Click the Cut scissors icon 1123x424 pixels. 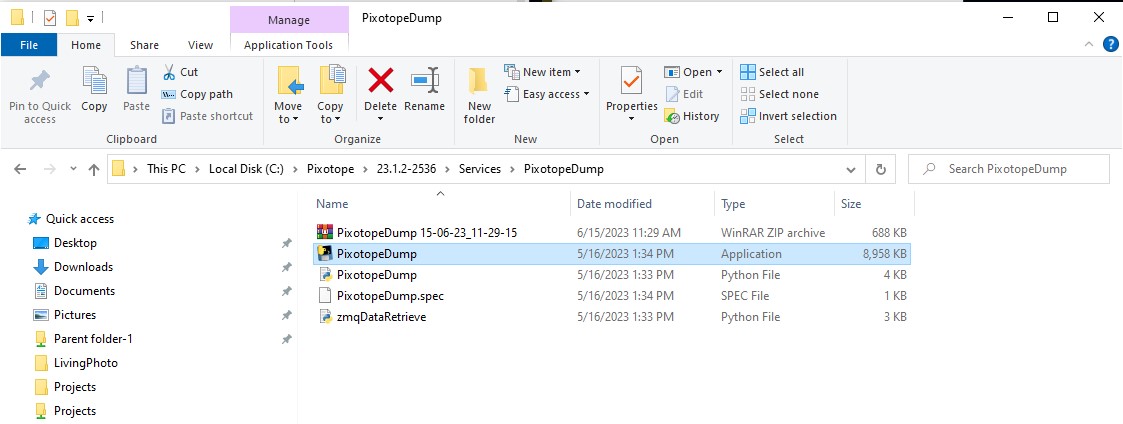coord(169,72)
